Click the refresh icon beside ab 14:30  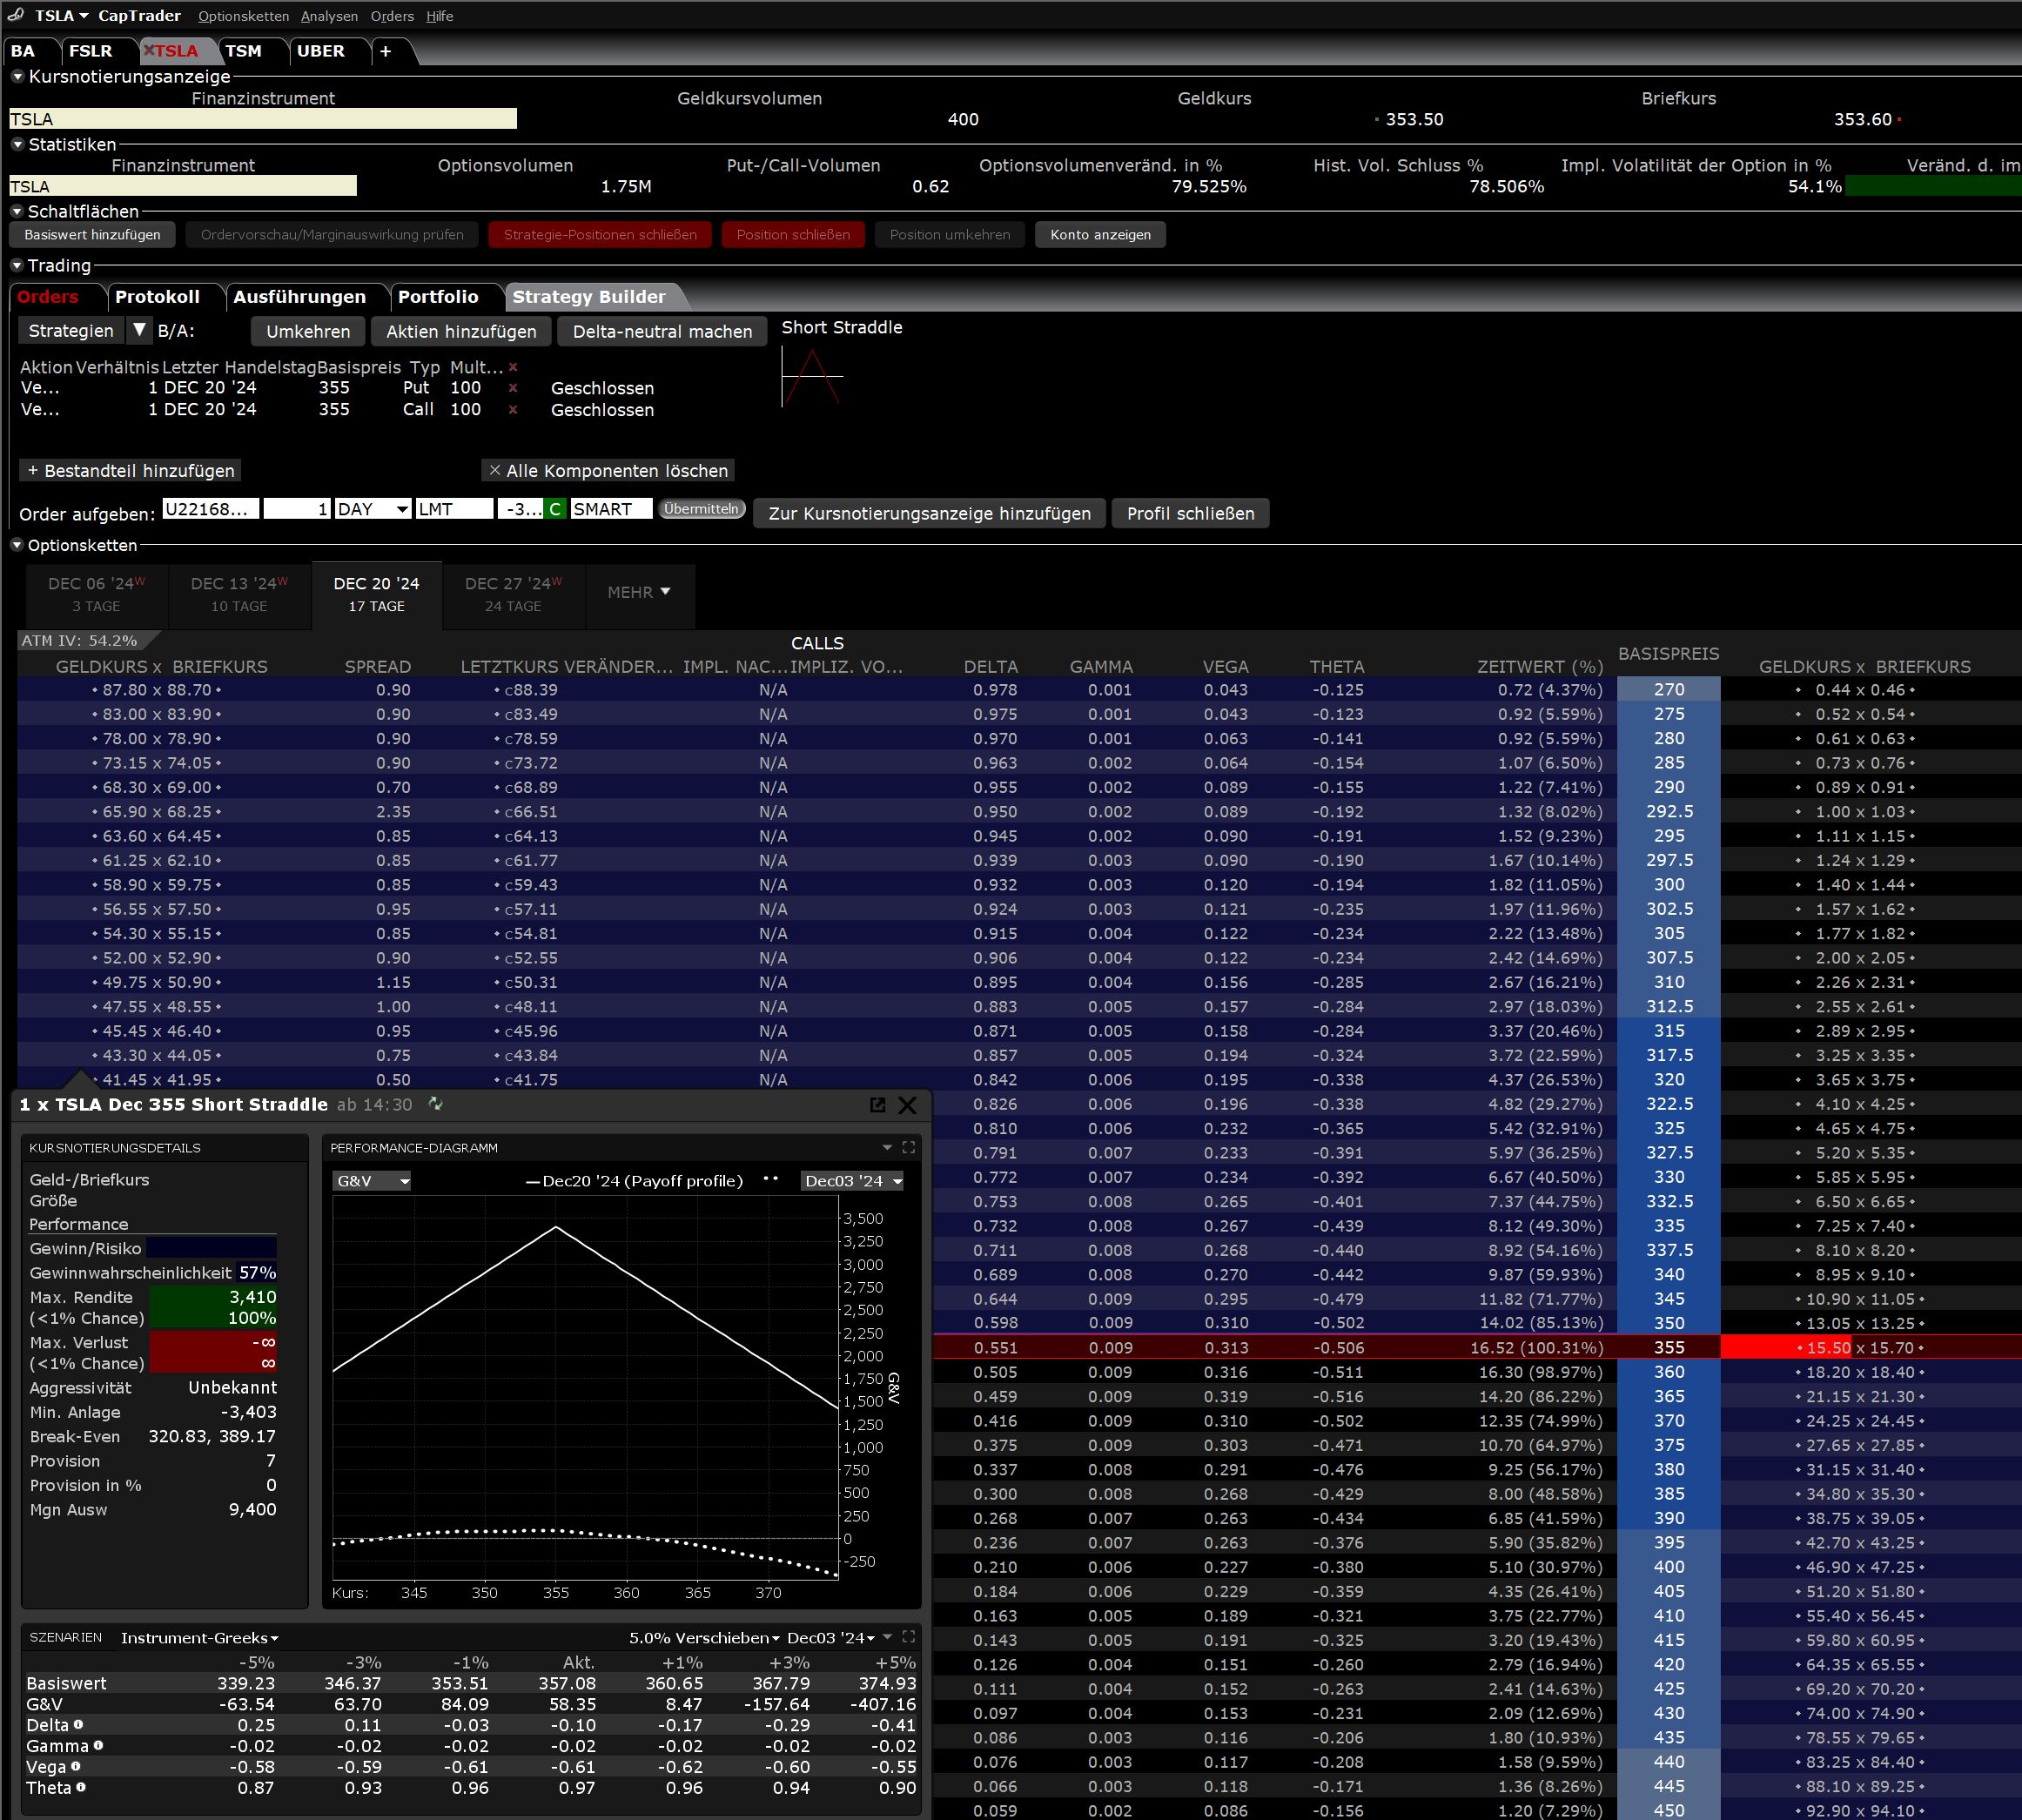point(436,1104)
